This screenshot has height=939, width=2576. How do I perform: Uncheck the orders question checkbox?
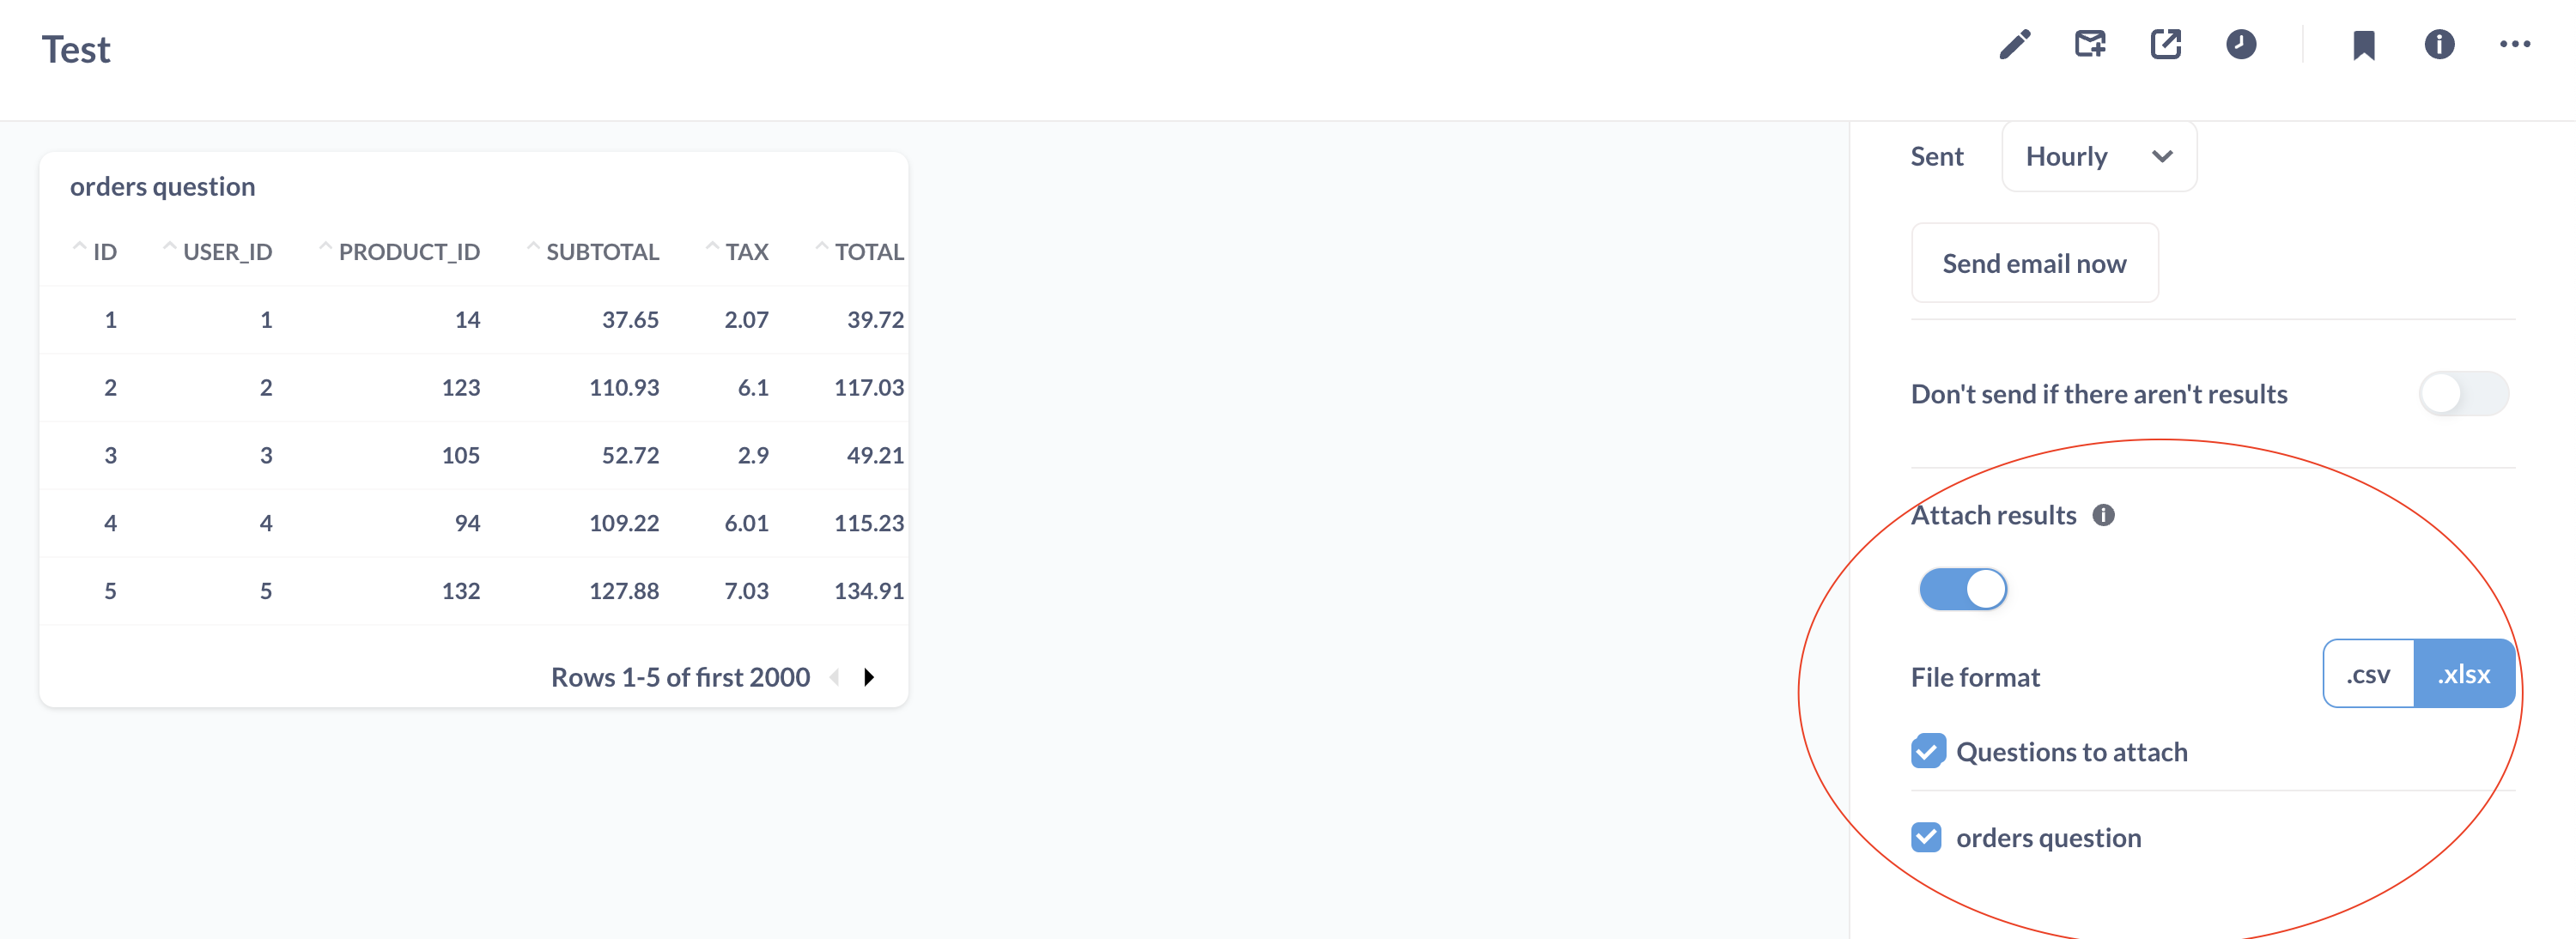[x=1928, y=837]
